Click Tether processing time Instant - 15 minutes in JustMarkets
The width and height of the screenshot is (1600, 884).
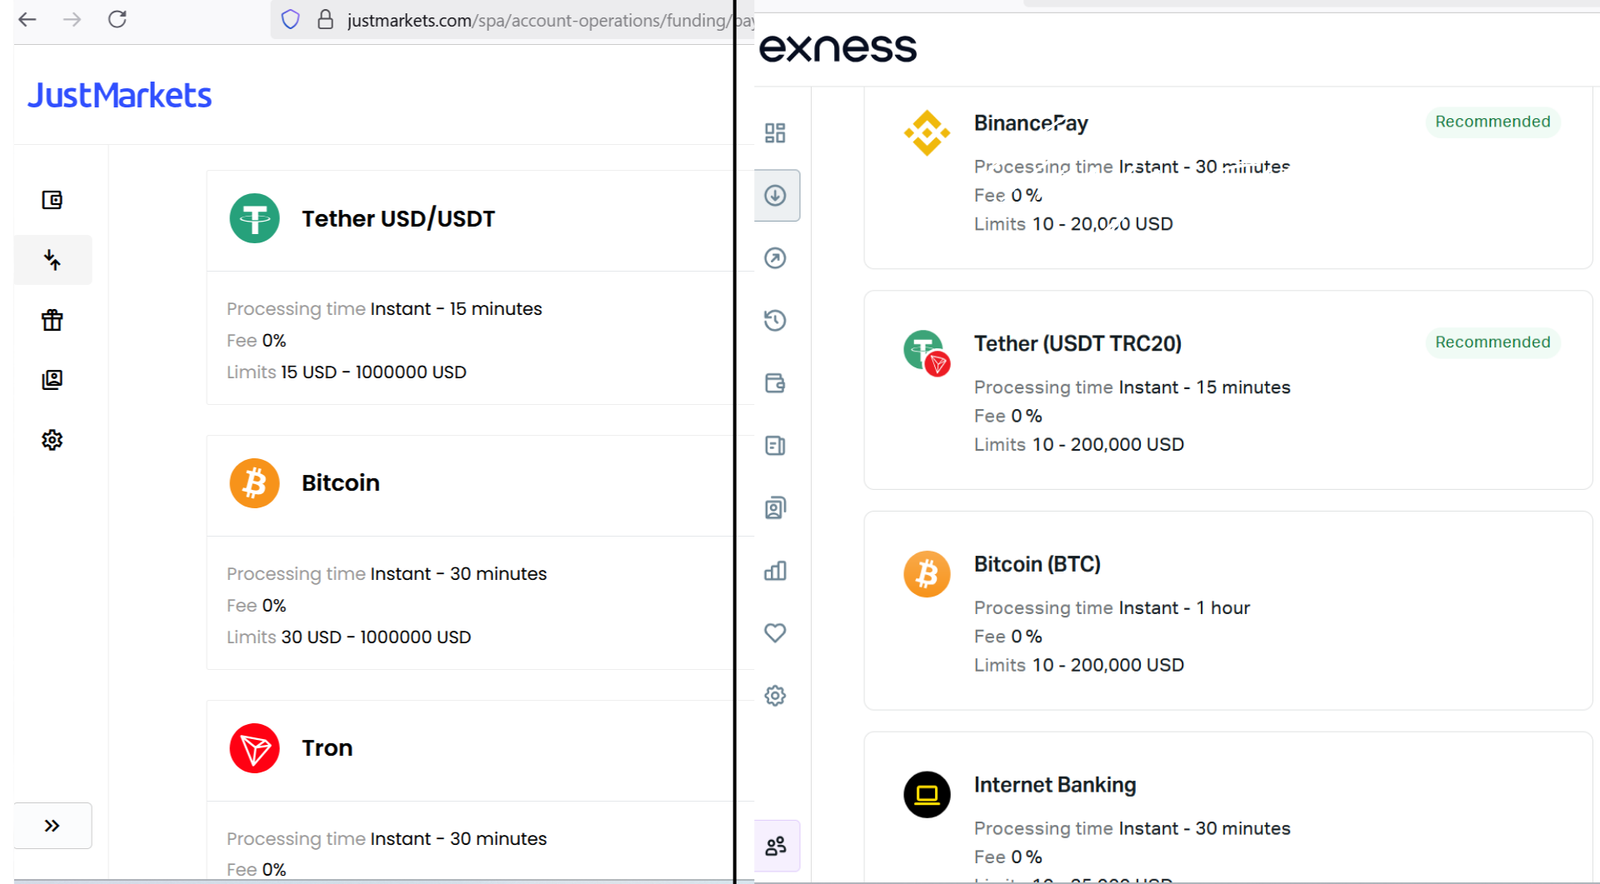pos(456,309)
